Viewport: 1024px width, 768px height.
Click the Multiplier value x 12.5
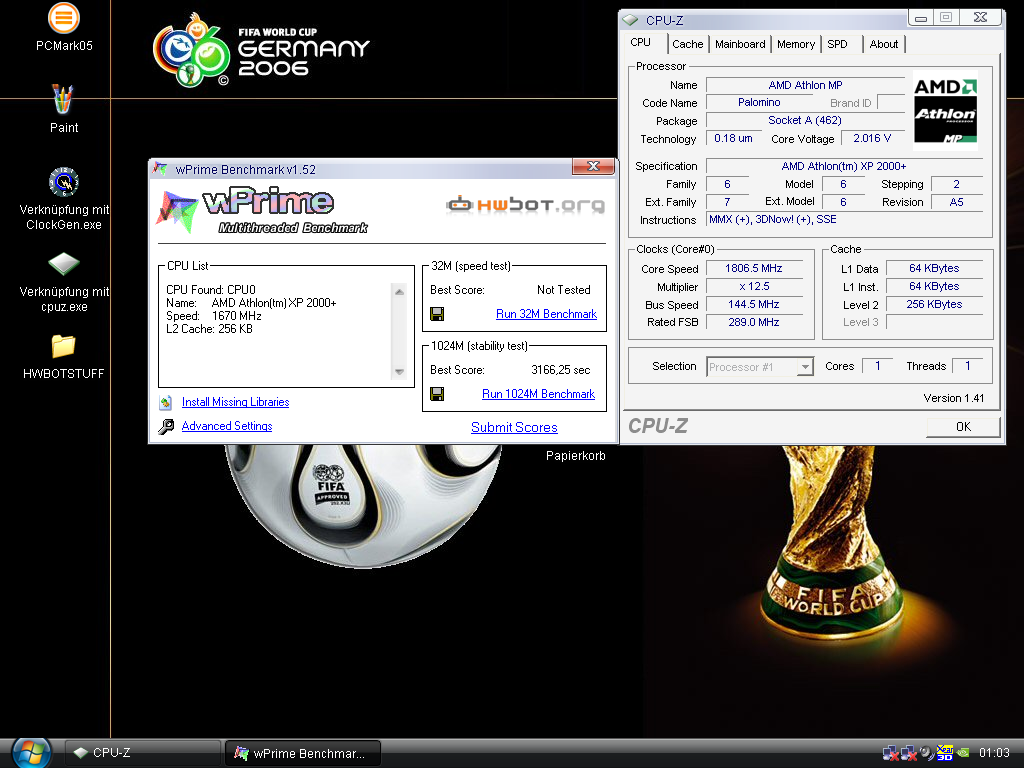pyautogui.click(x=754, y=286)
